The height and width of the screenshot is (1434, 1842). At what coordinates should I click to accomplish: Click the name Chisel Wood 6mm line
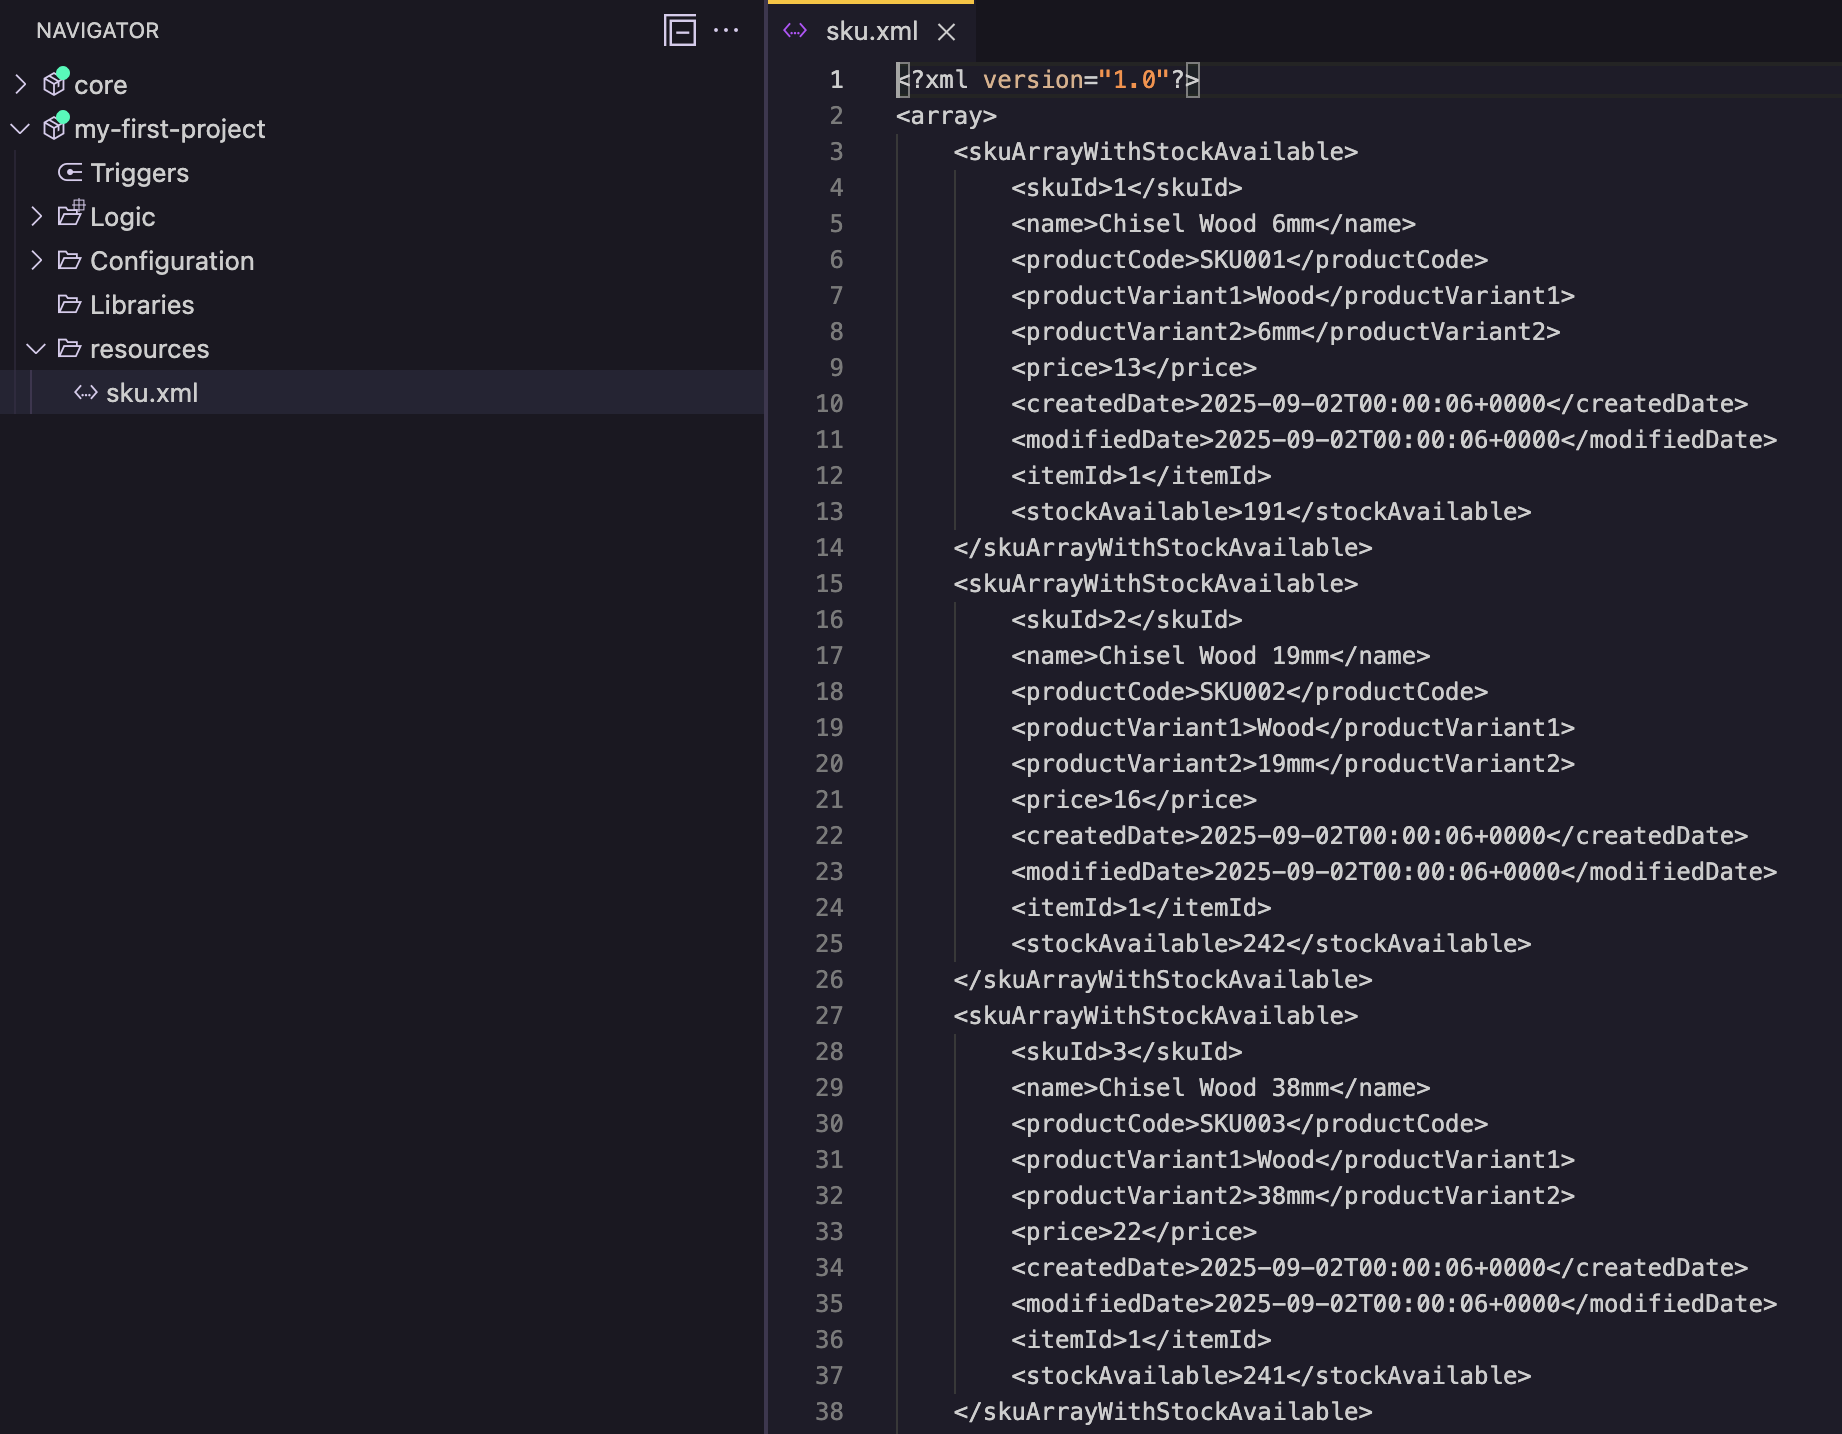tap(1213, 223)
